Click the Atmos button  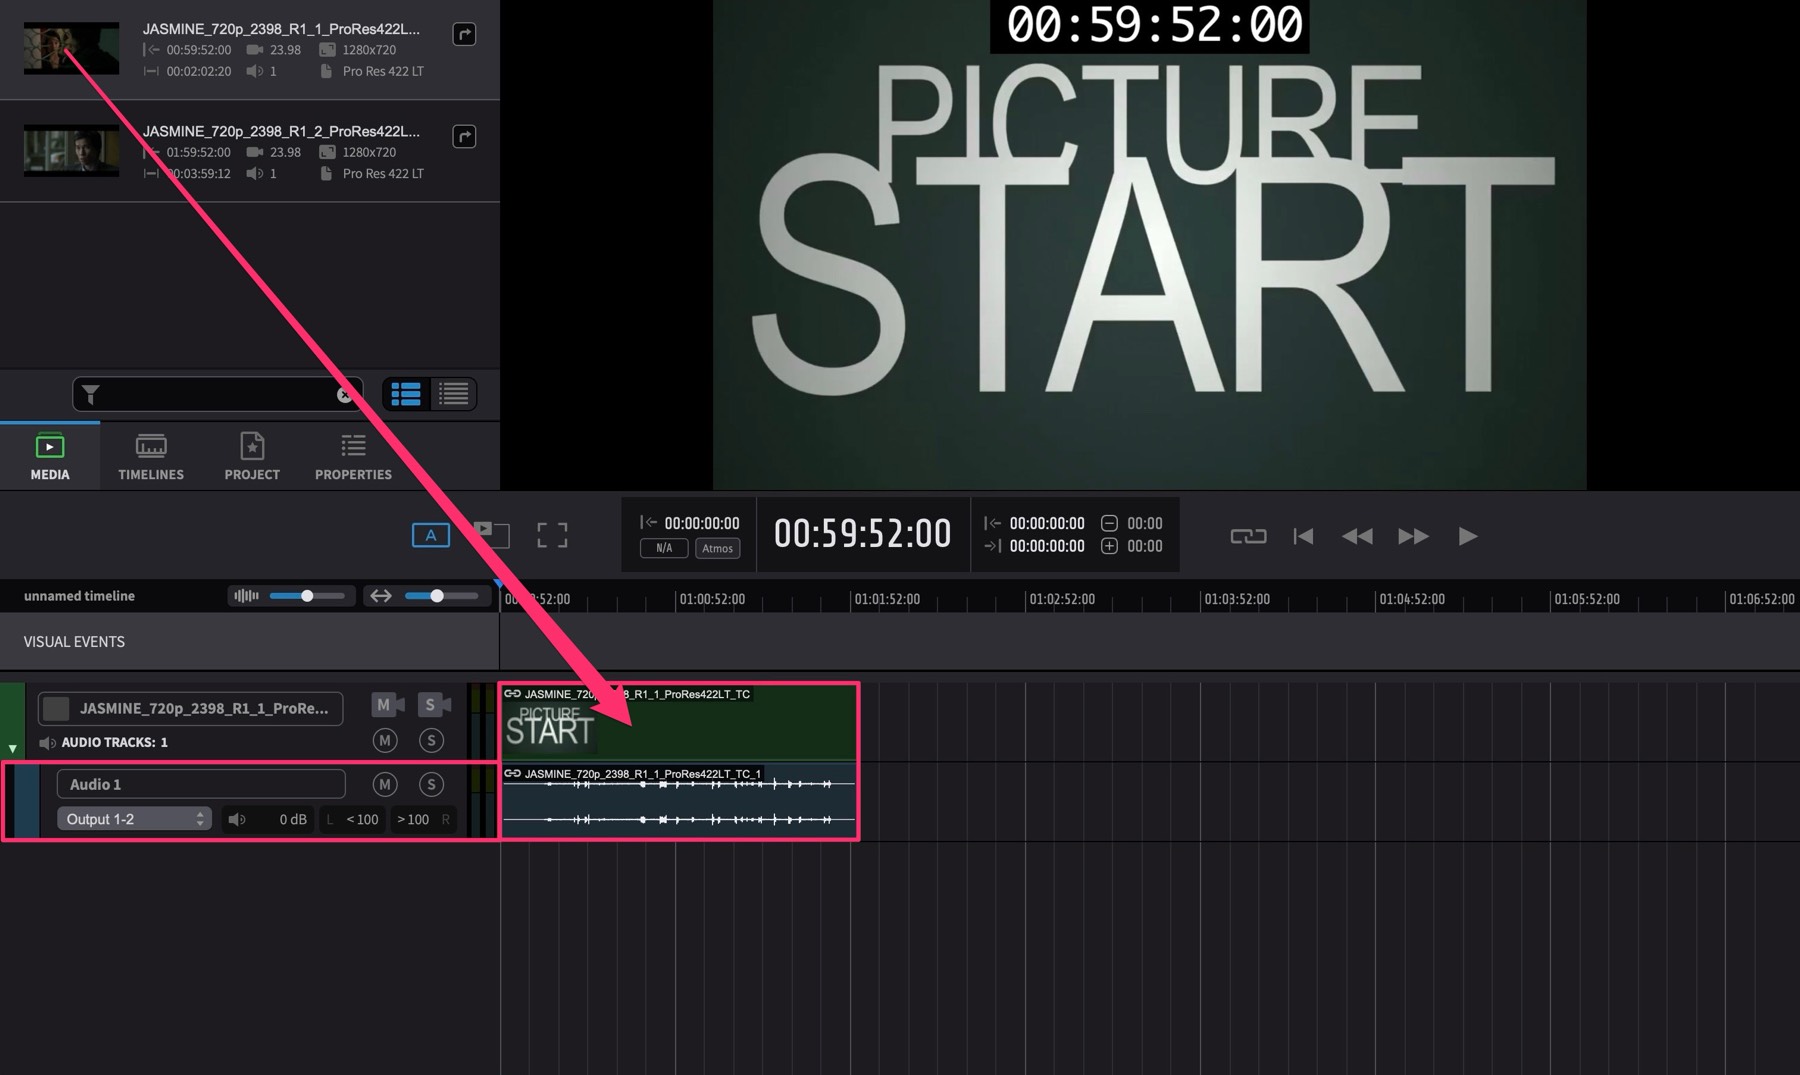coord(717,548)
